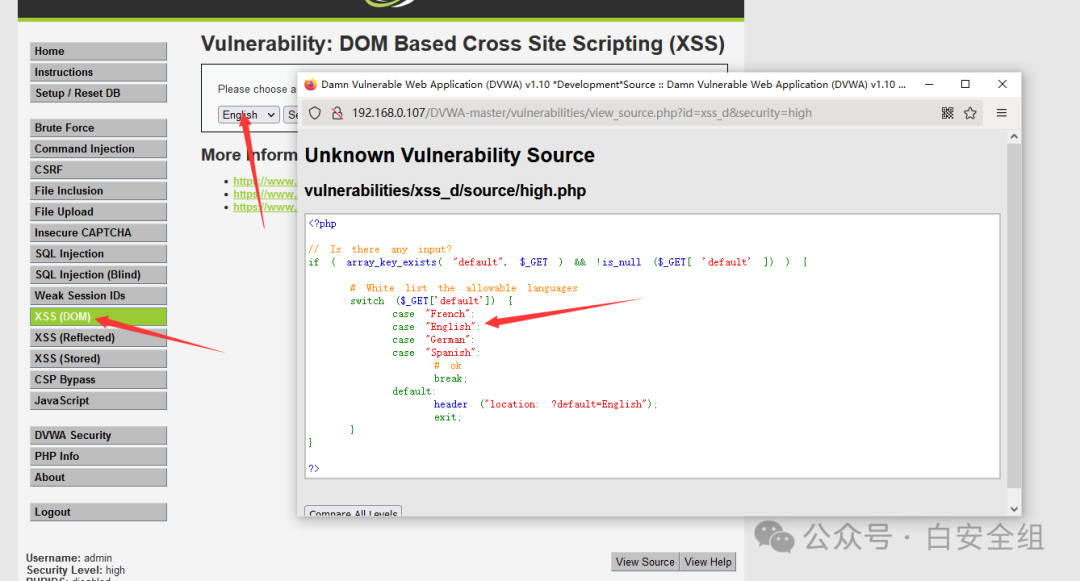
Task: Click the header location redirect line
Action: (546, 405)
